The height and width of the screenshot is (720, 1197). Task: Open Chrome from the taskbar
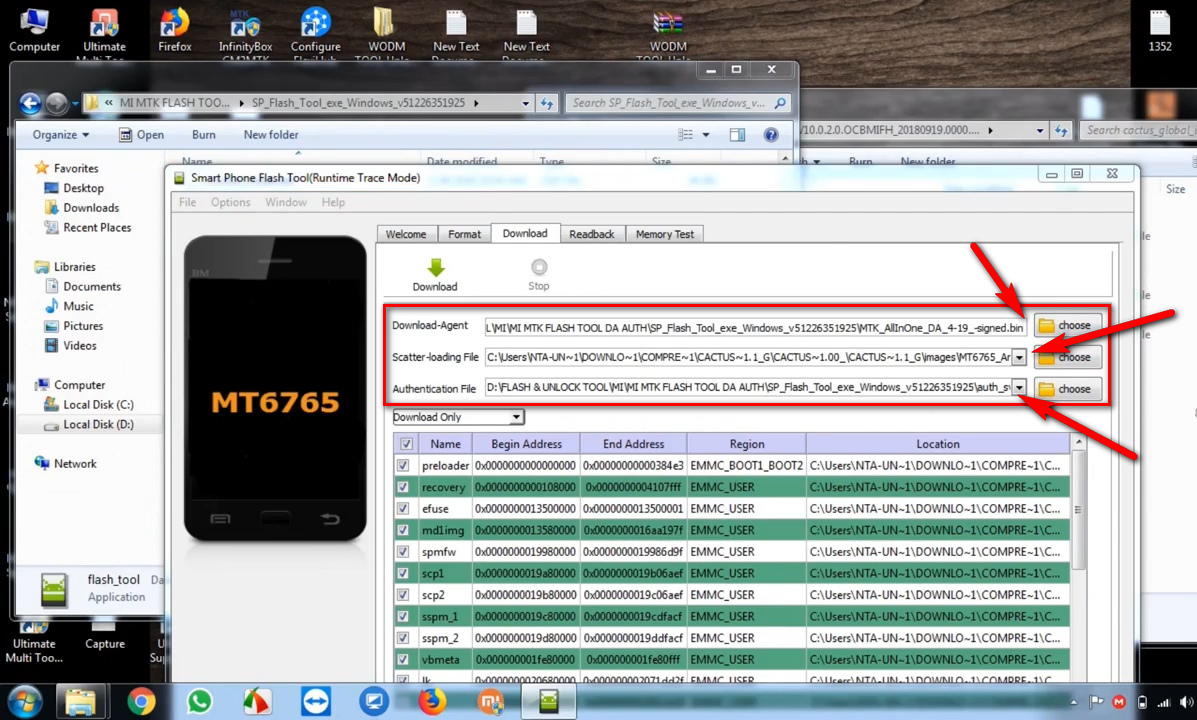pyautogui.click(x=141, y=702)
